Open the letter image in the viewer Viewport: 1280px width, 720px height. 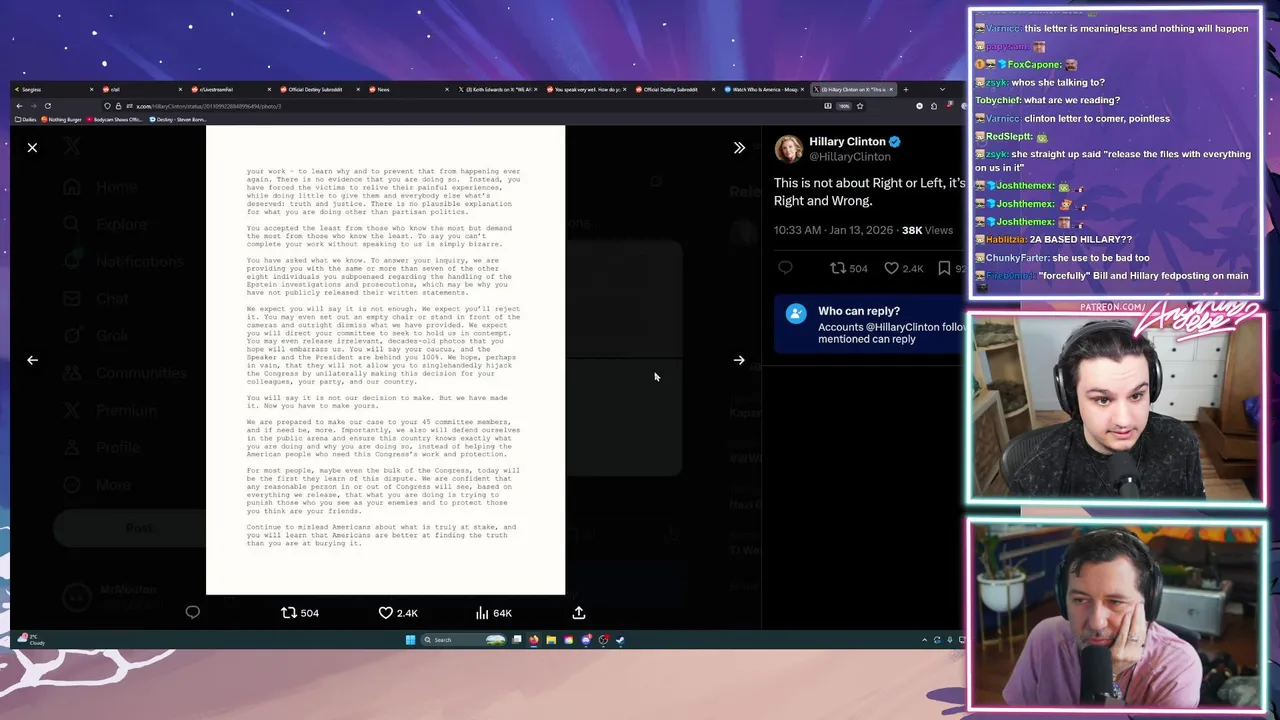pos(385,360)
